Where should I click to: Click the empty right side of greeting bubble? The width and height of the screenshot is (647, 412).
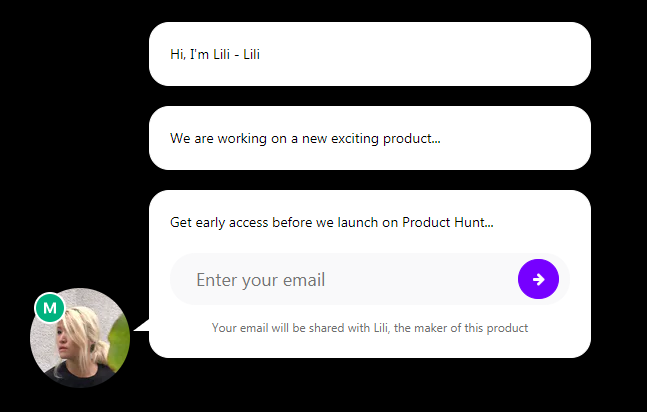[x=425, y=54]
